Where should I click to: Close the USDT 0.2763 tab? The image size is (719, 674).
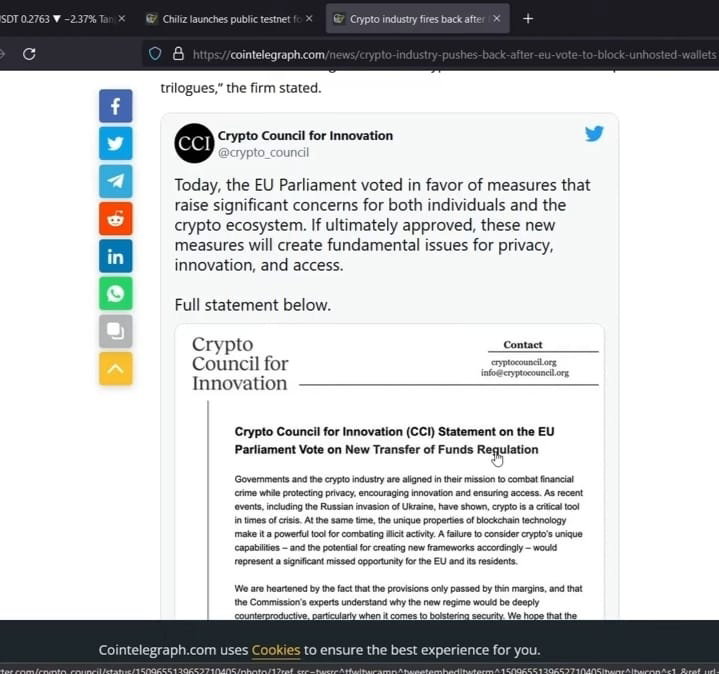point(122,18)
